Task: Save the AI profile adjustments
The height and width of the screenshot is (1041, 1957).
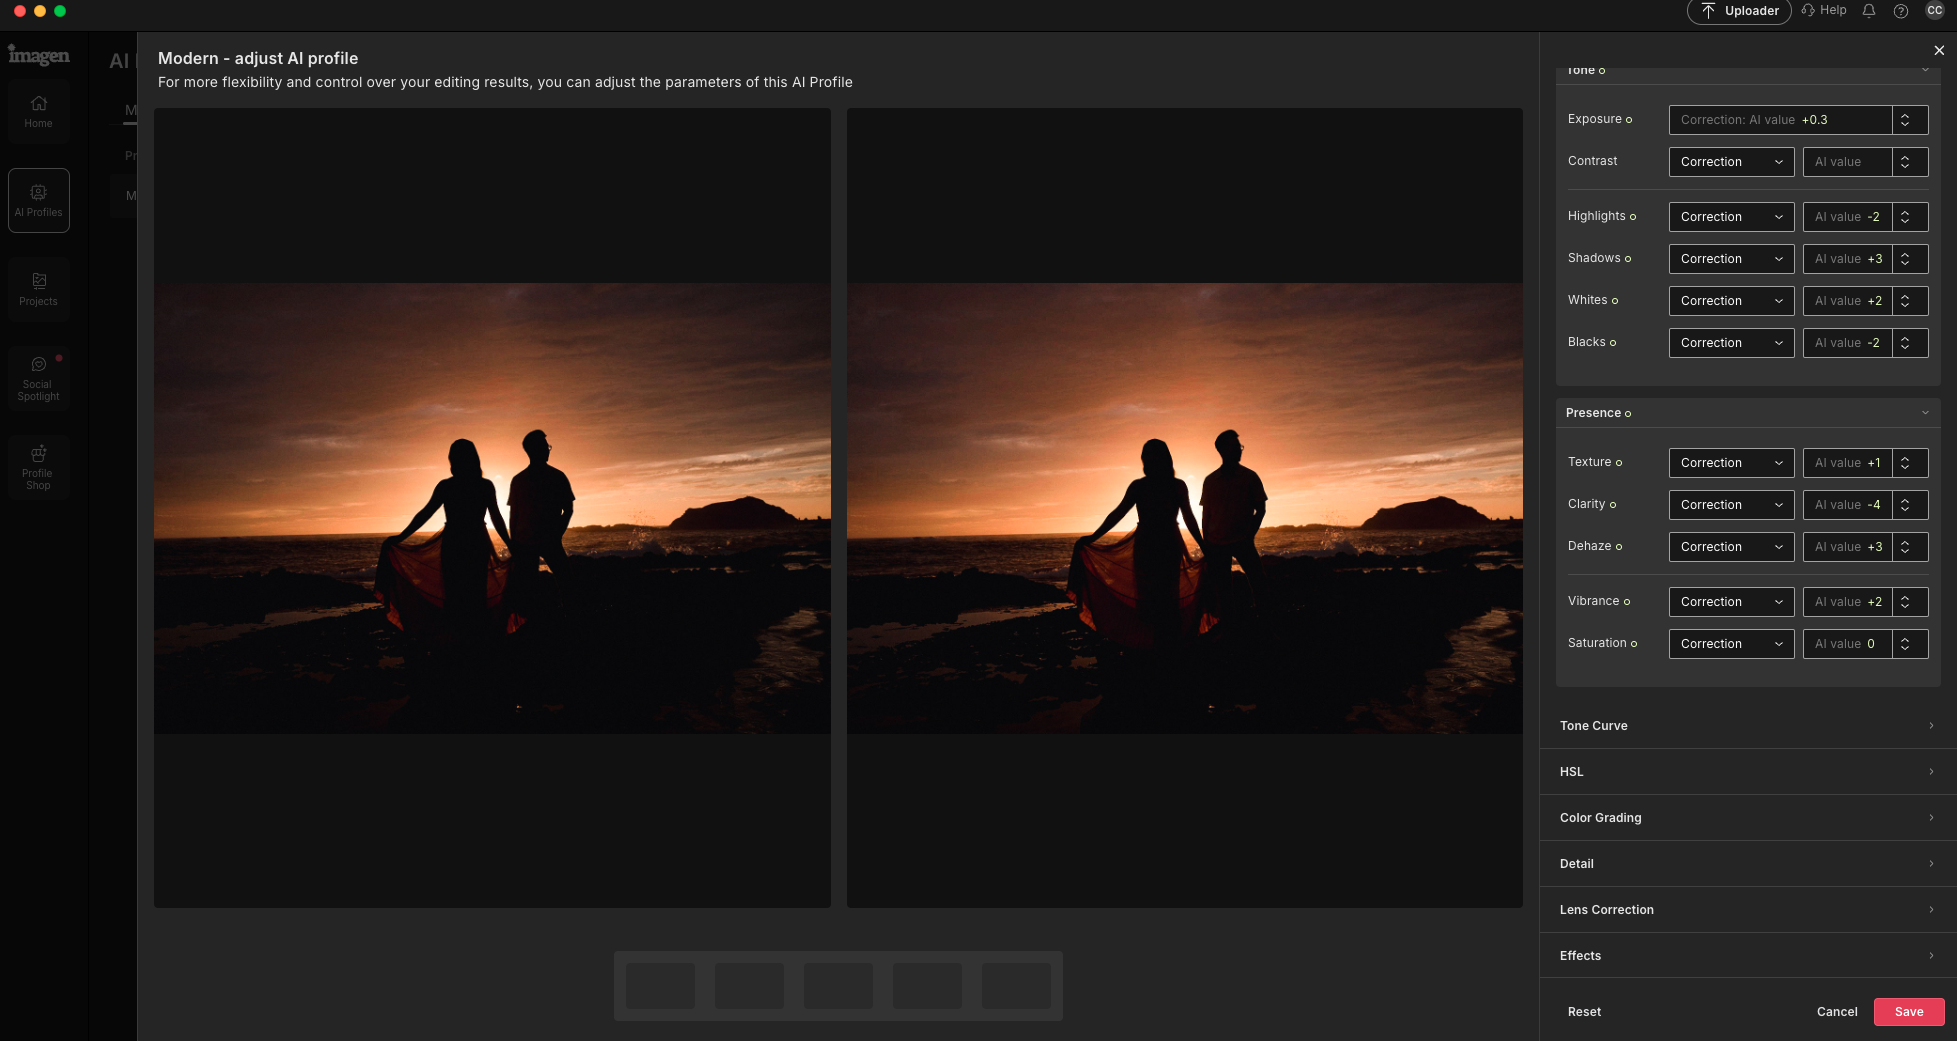Action: [x=1909, y=1012]
